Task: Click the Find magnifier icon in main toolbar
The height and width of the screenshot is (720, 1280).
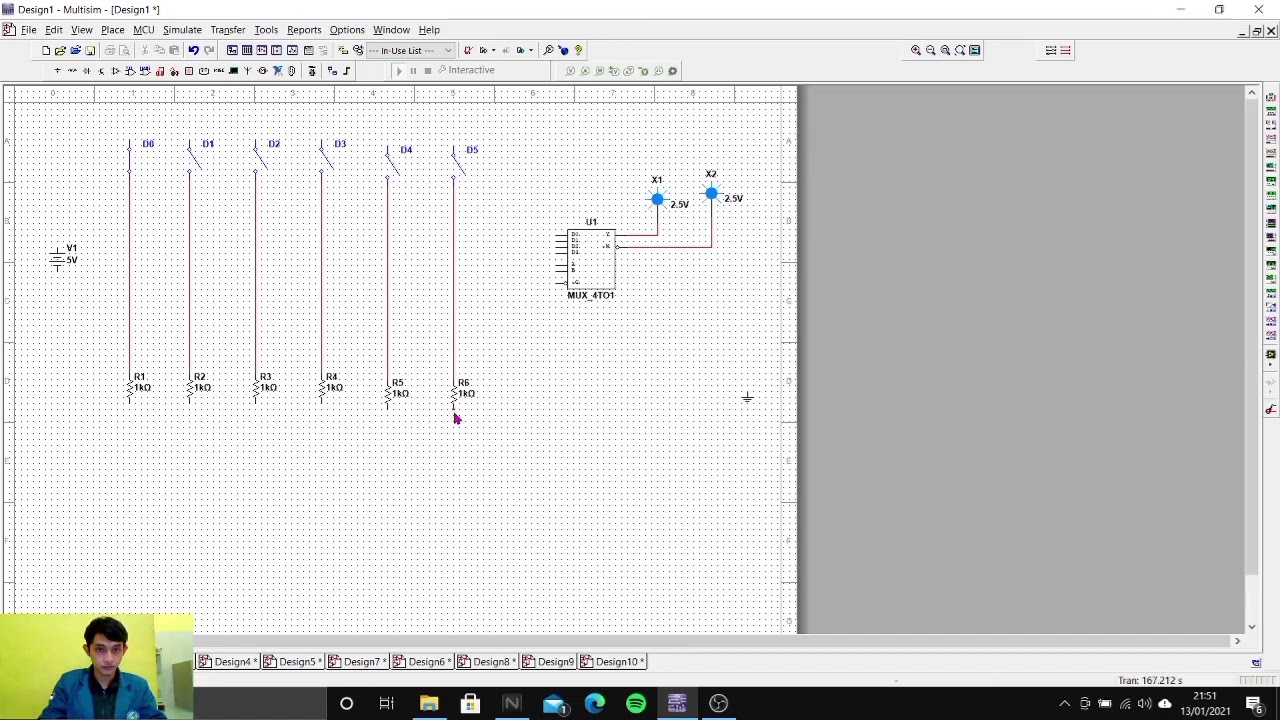Action: point(548,50)
